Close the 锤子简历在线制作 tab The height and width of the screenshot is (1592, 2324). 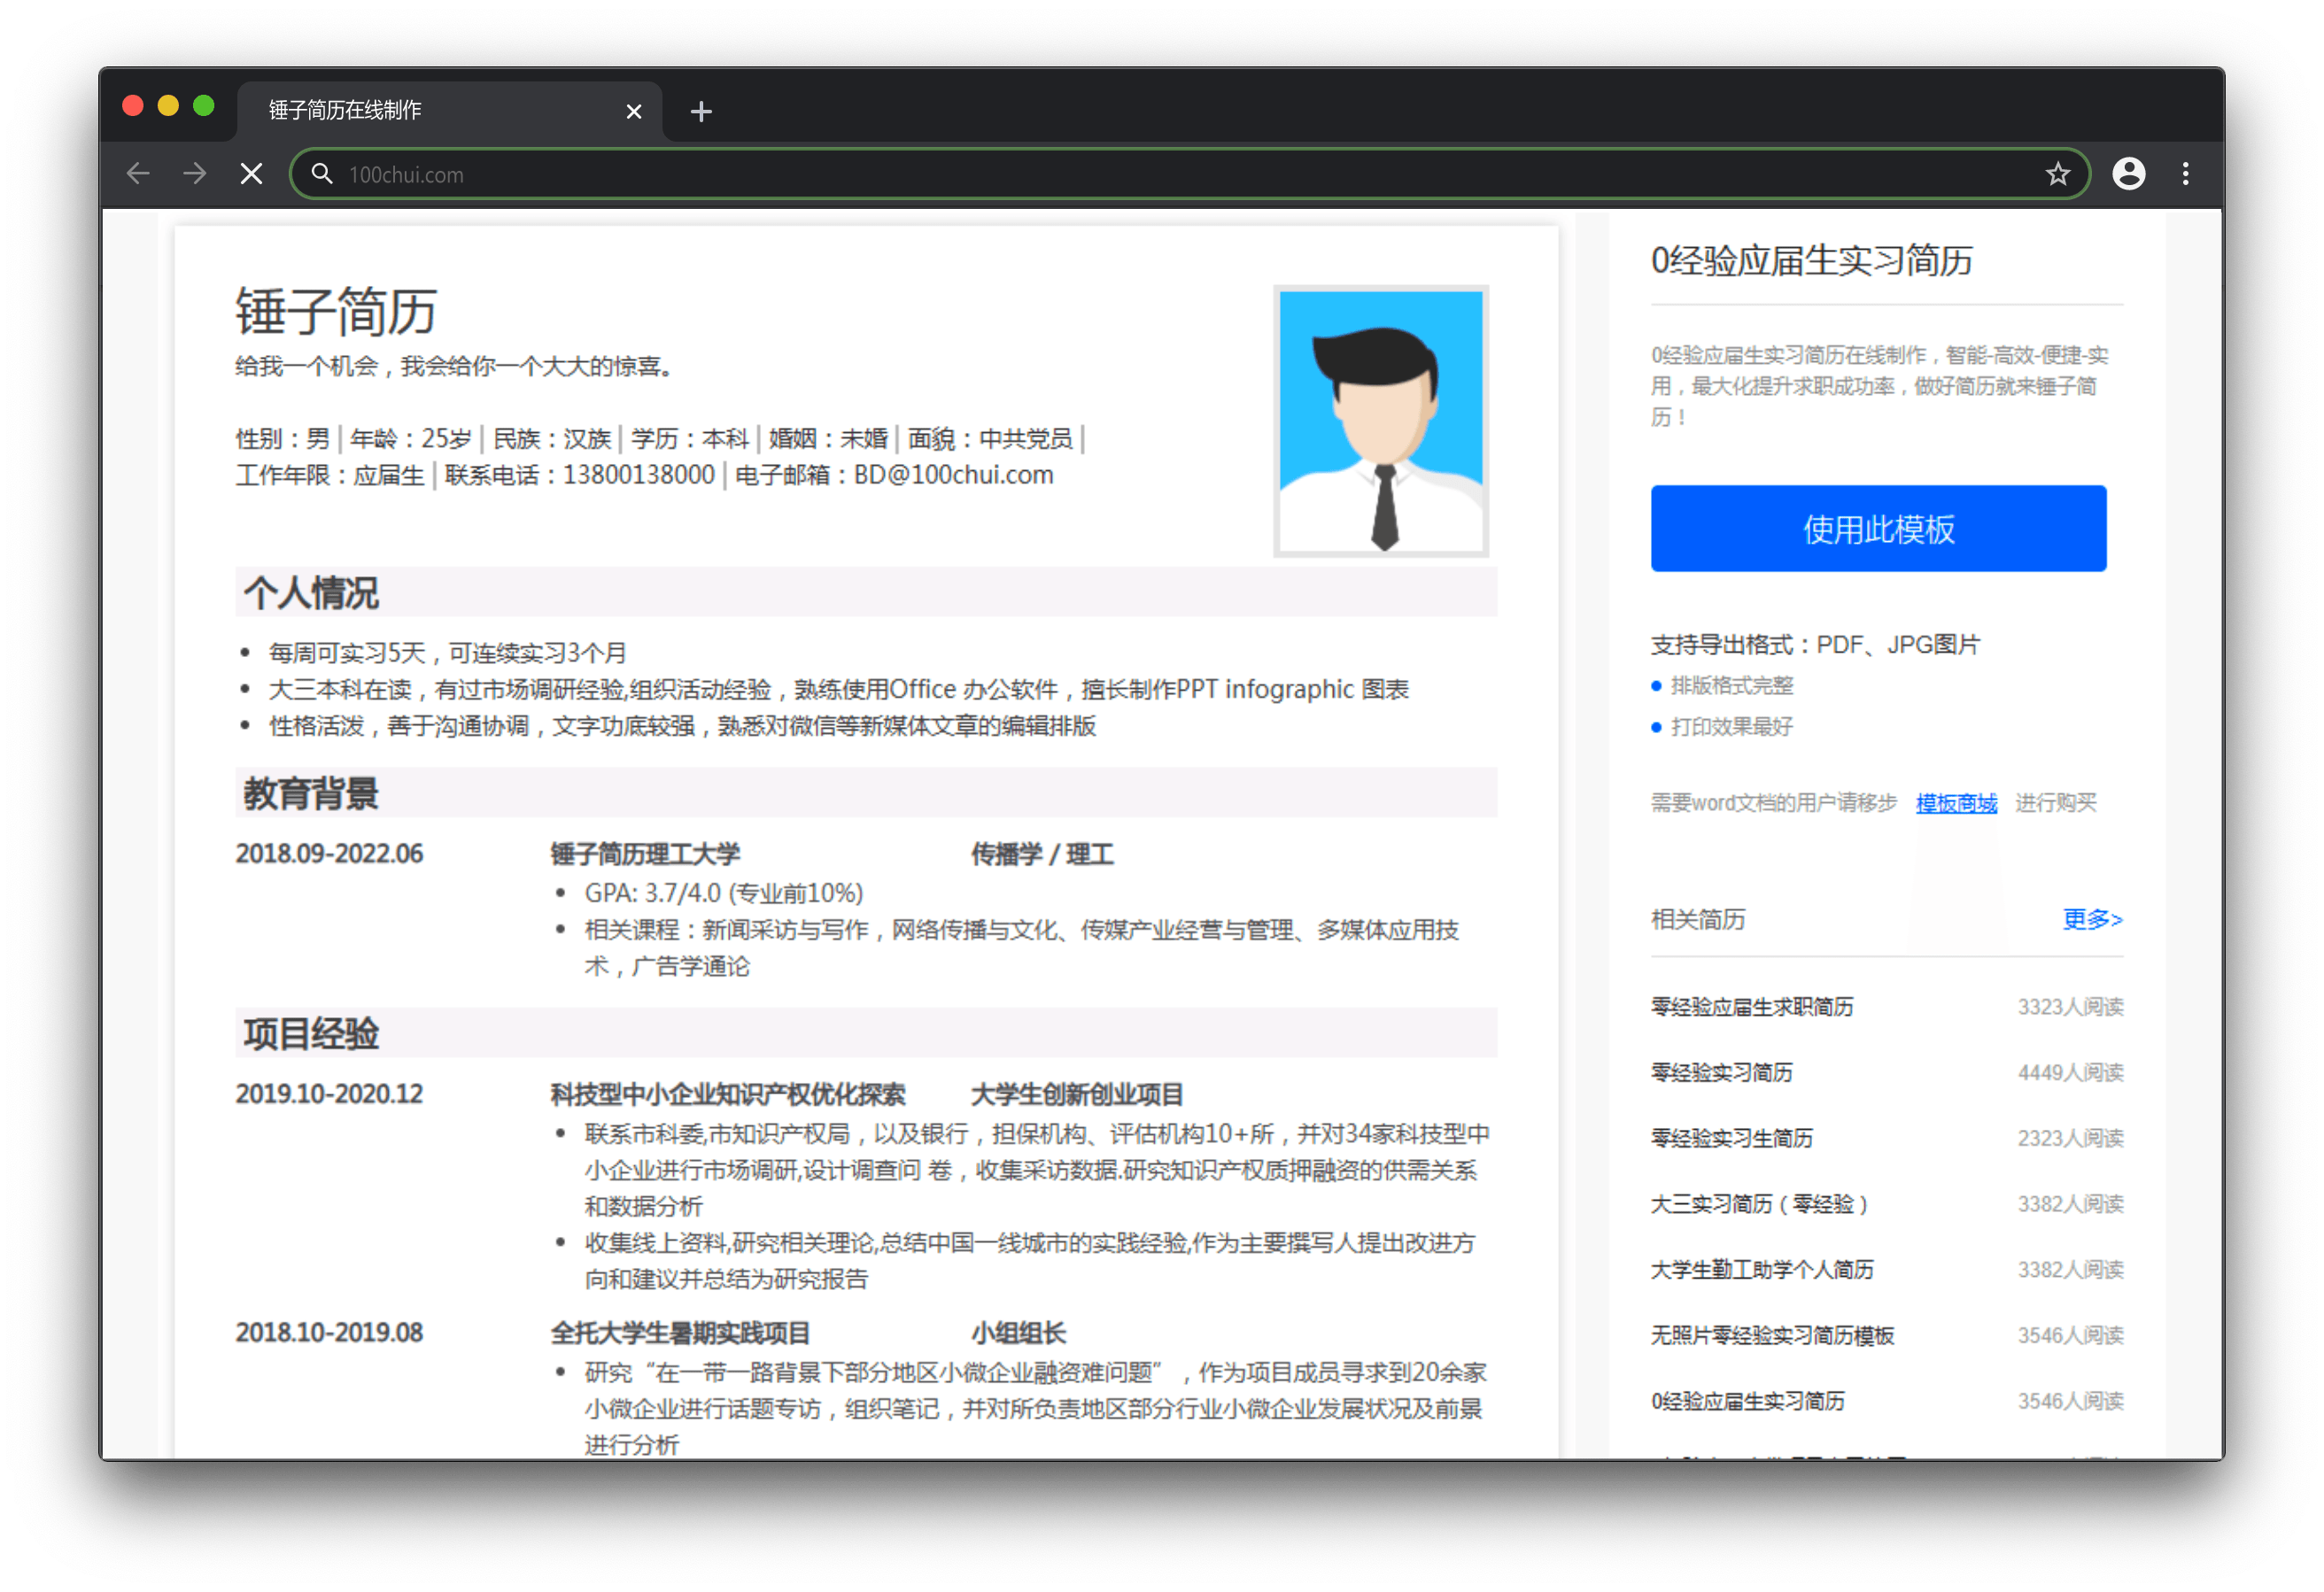633,111
